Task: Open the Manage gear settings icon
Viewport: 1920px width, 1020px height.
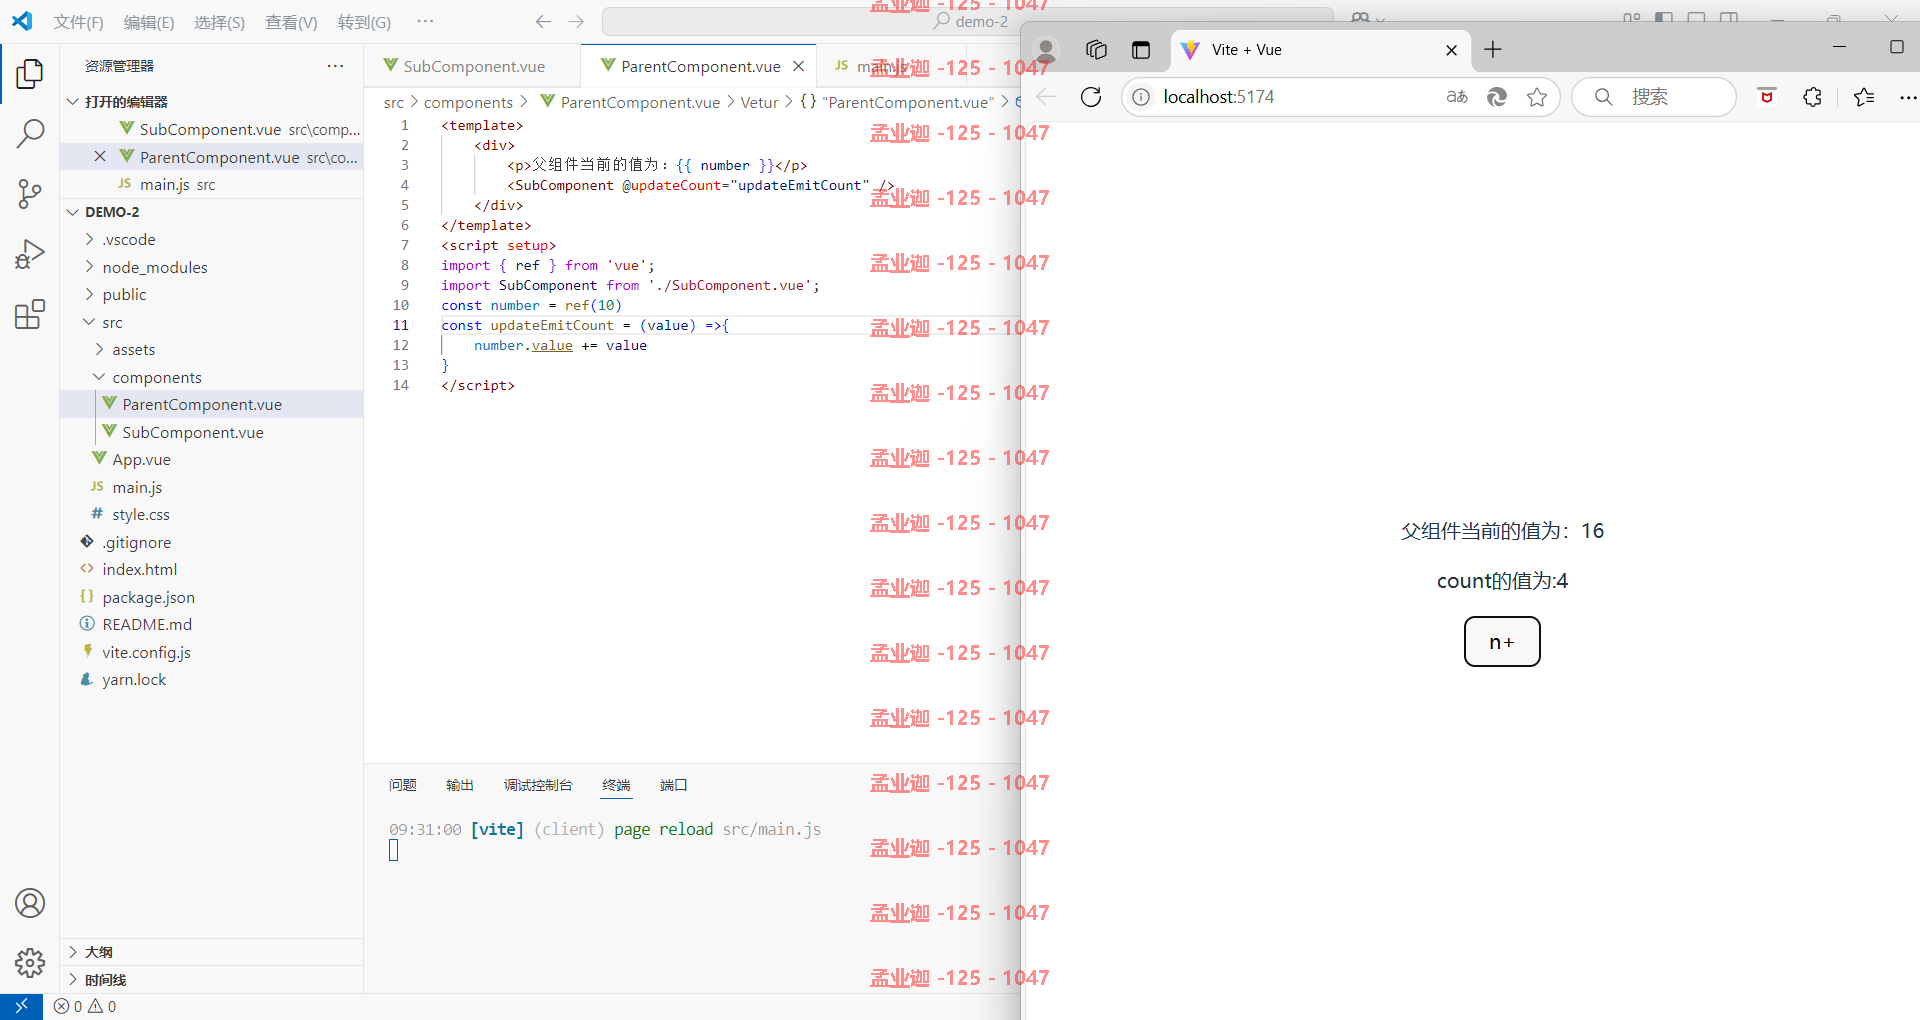Action: pyautogui.click(x=30, y=963)
